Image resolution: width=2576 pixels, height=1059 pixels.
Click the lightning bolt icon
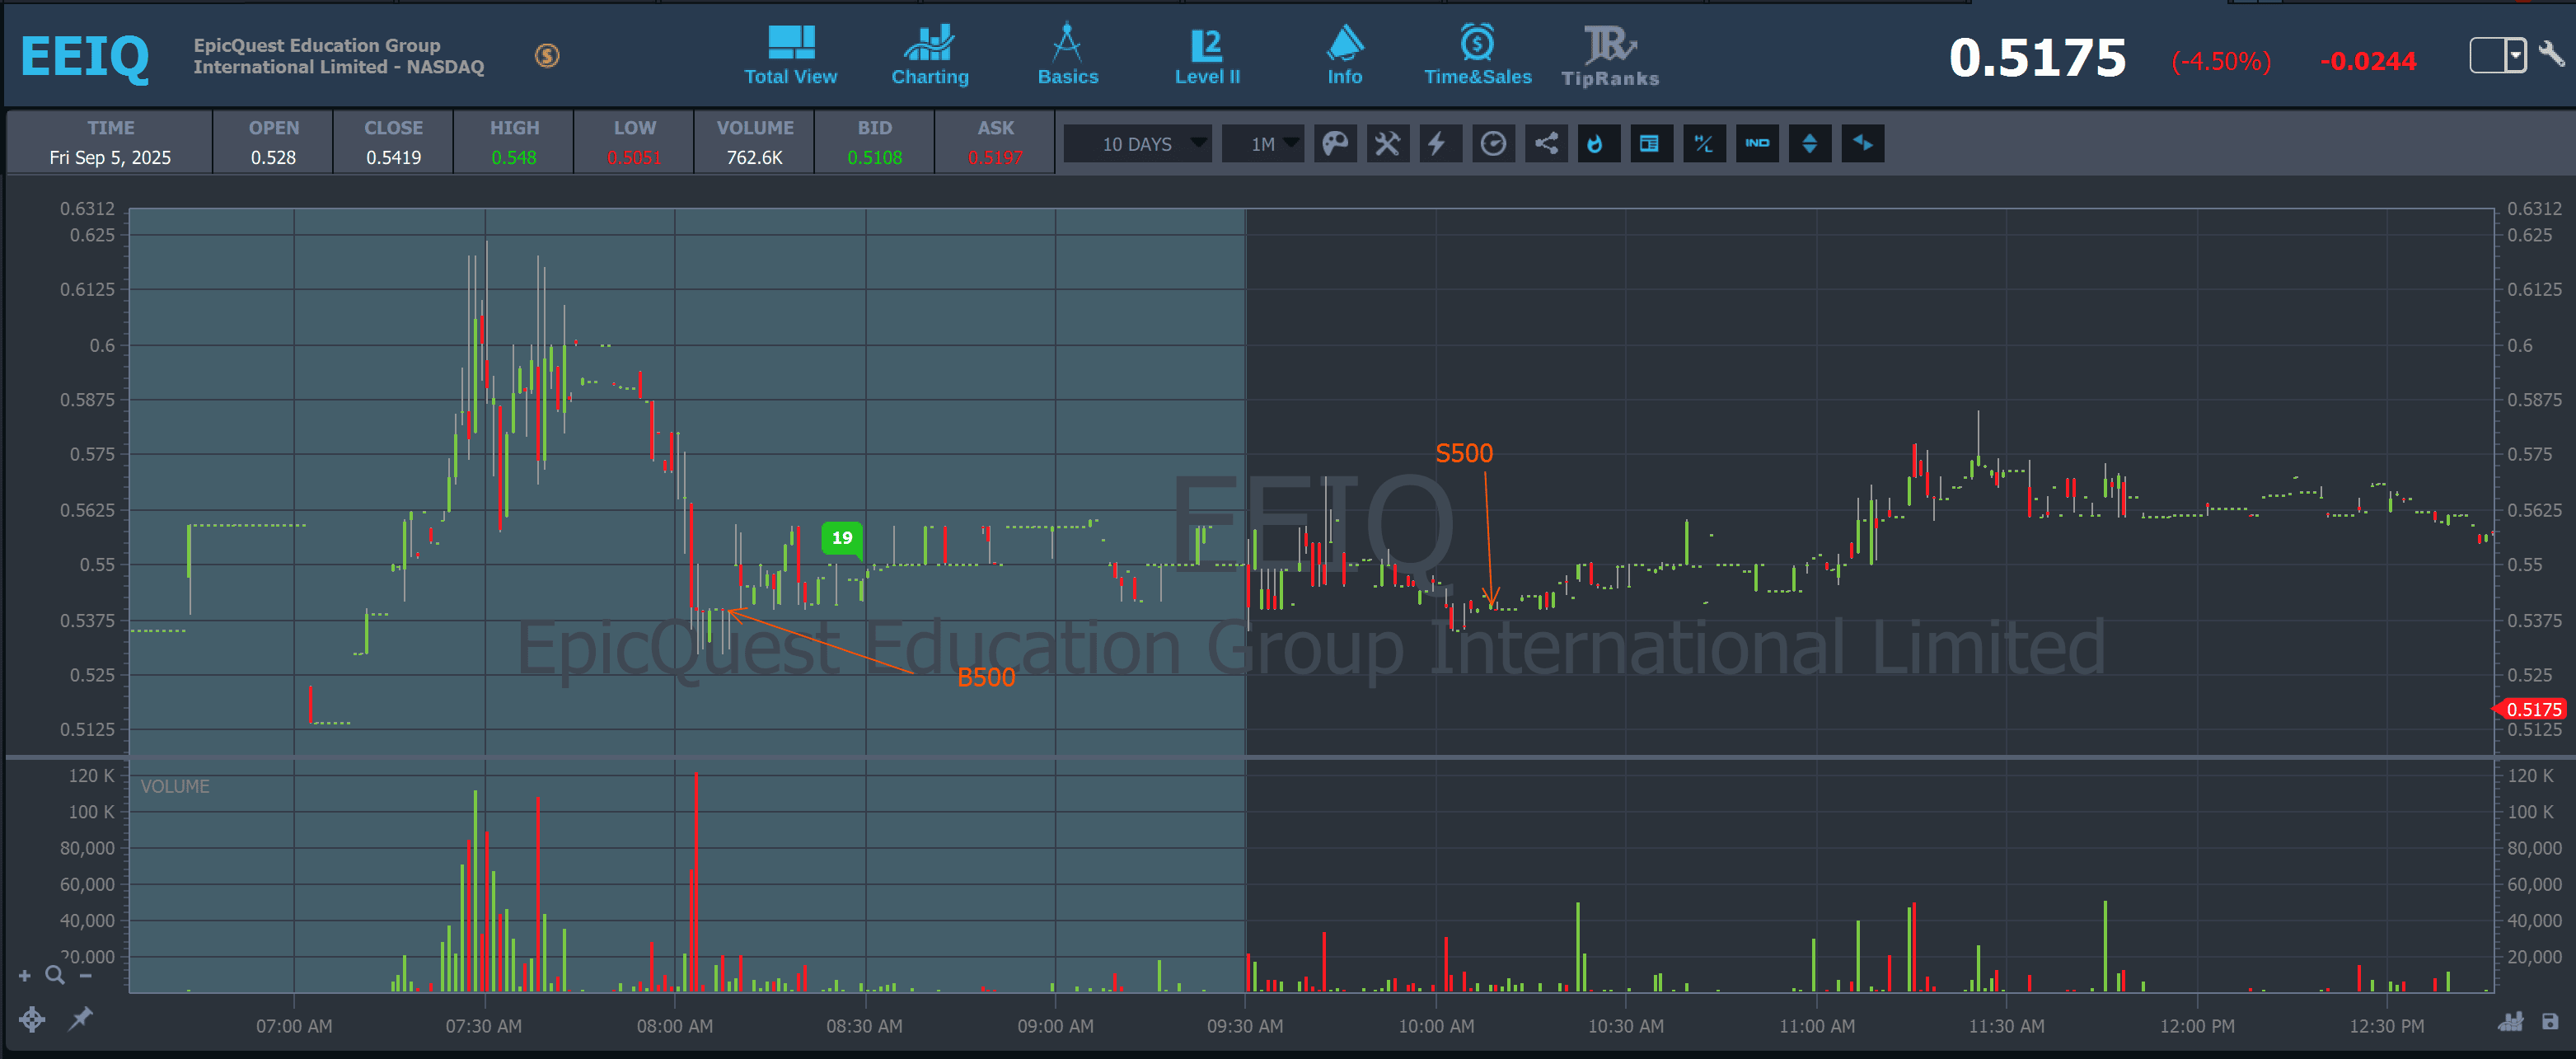(1438, 144)
